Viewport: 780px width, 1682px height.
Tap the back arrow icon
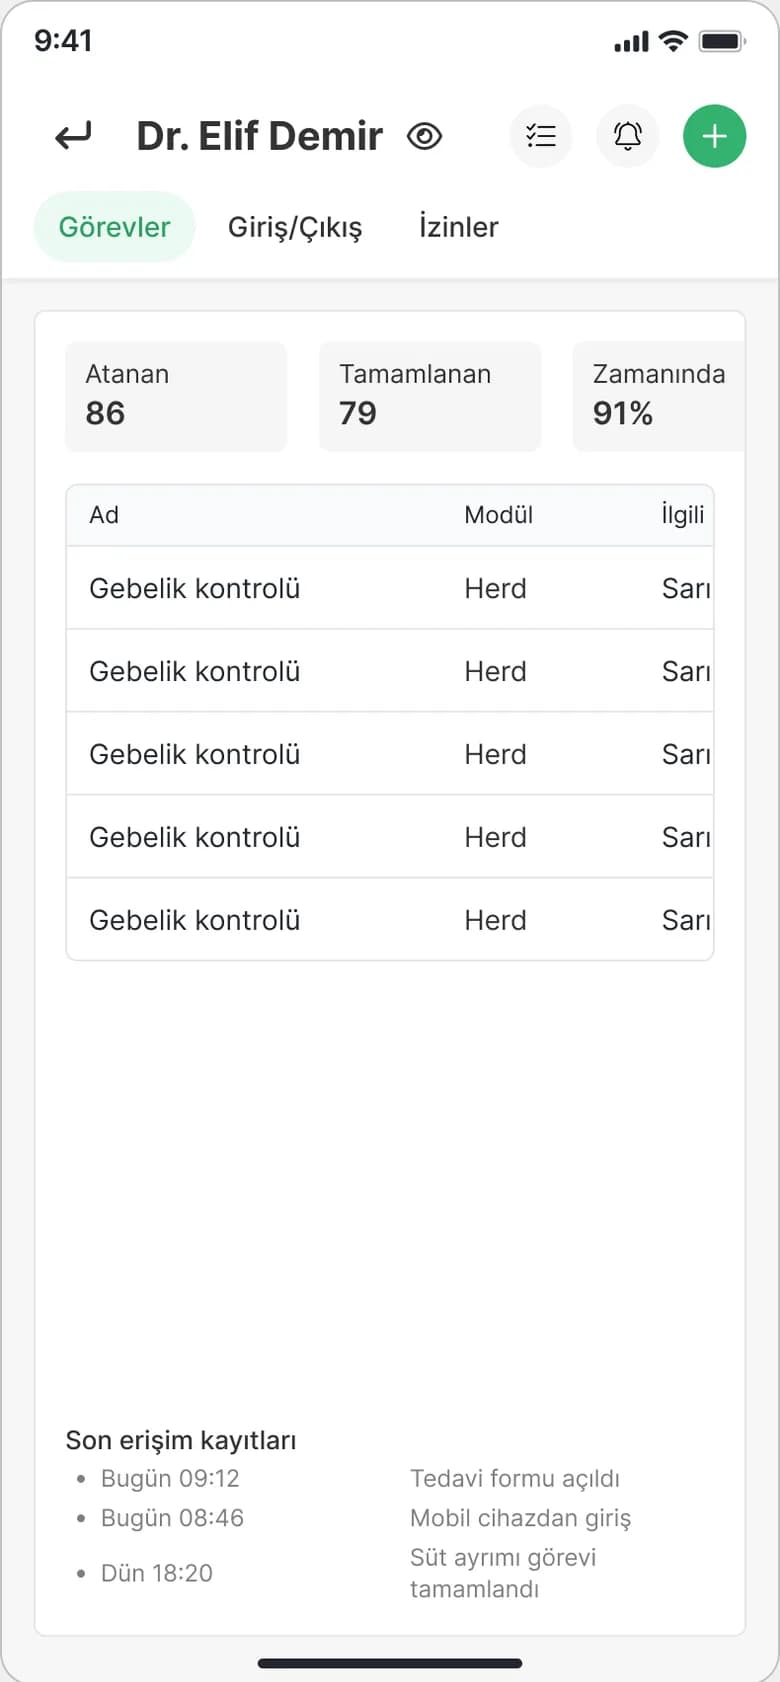click(73, 135)
